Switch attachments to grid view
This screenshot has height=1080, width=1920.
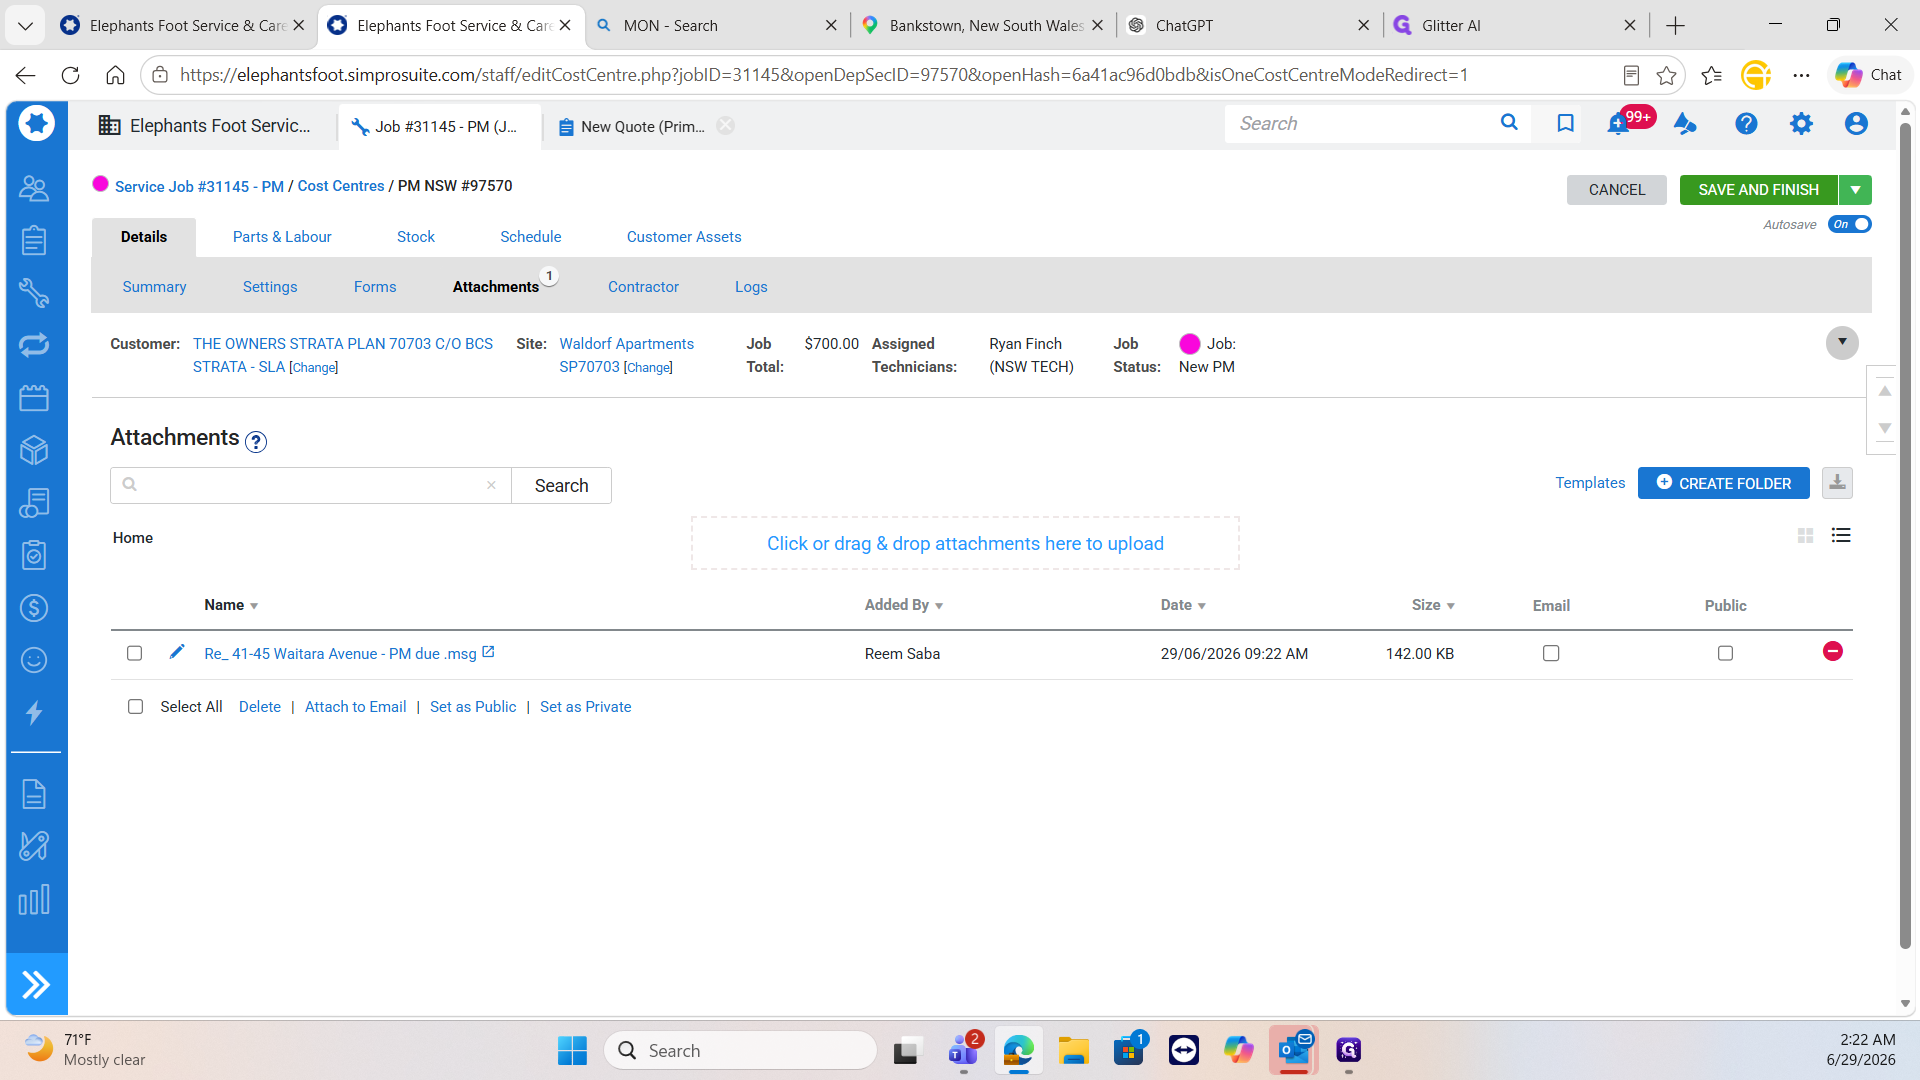1805,536
